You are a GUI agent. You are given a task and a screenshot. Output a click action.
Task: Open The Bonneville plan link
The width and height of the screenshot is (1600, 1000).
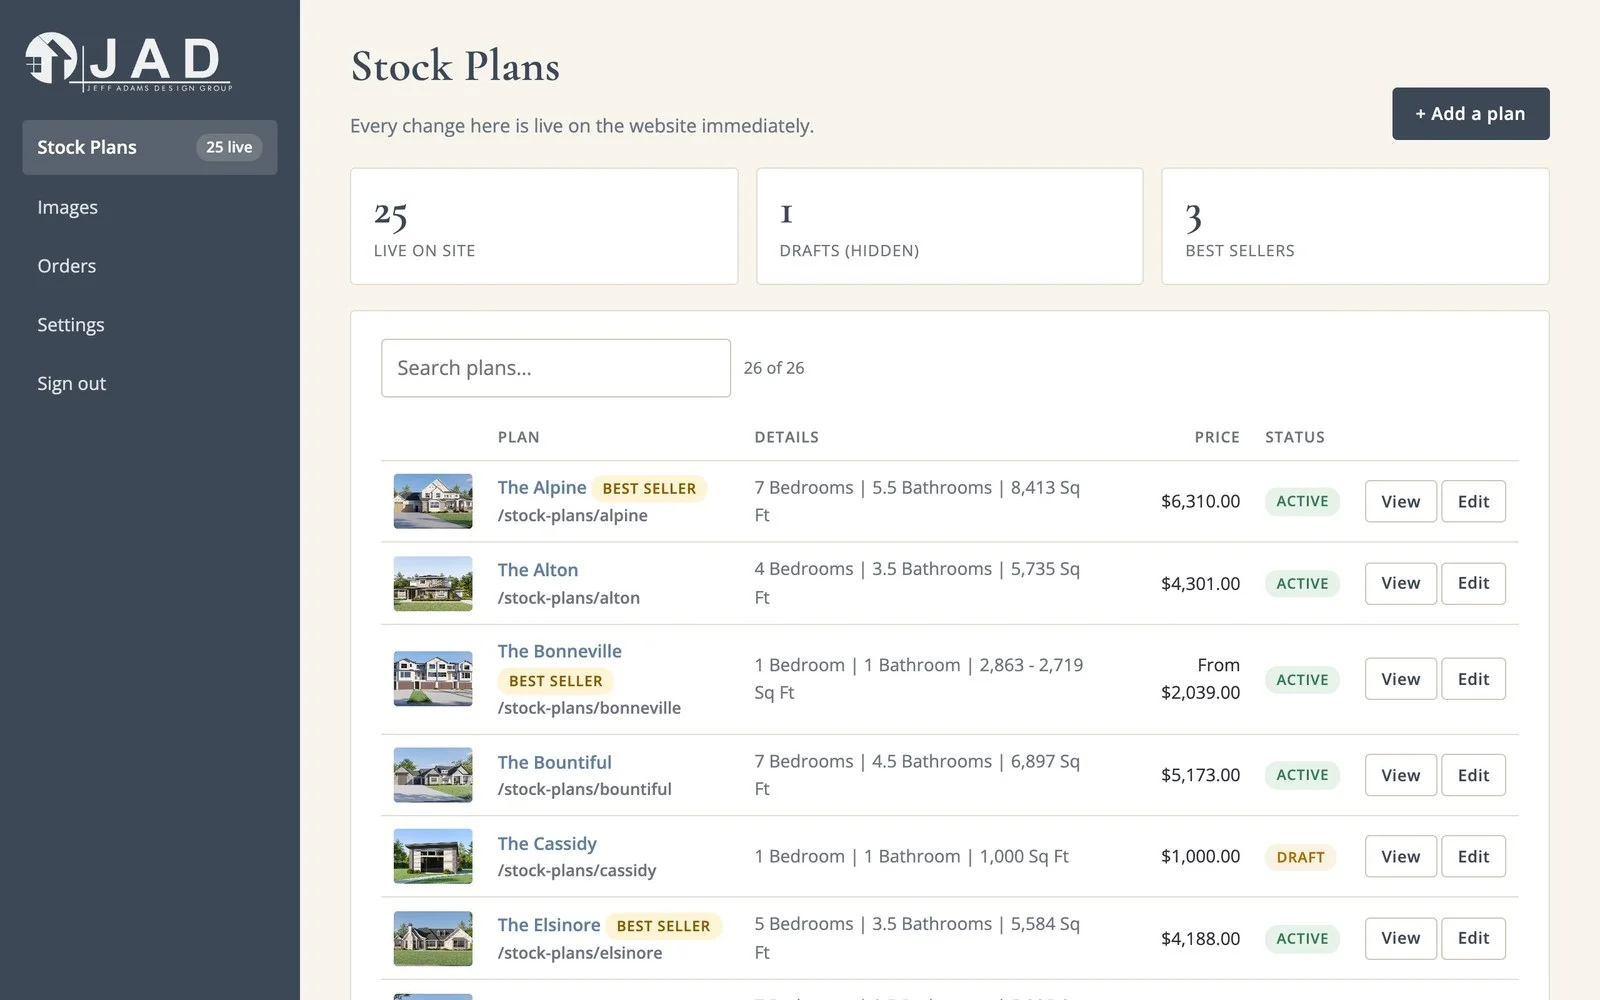click(560, 651)
